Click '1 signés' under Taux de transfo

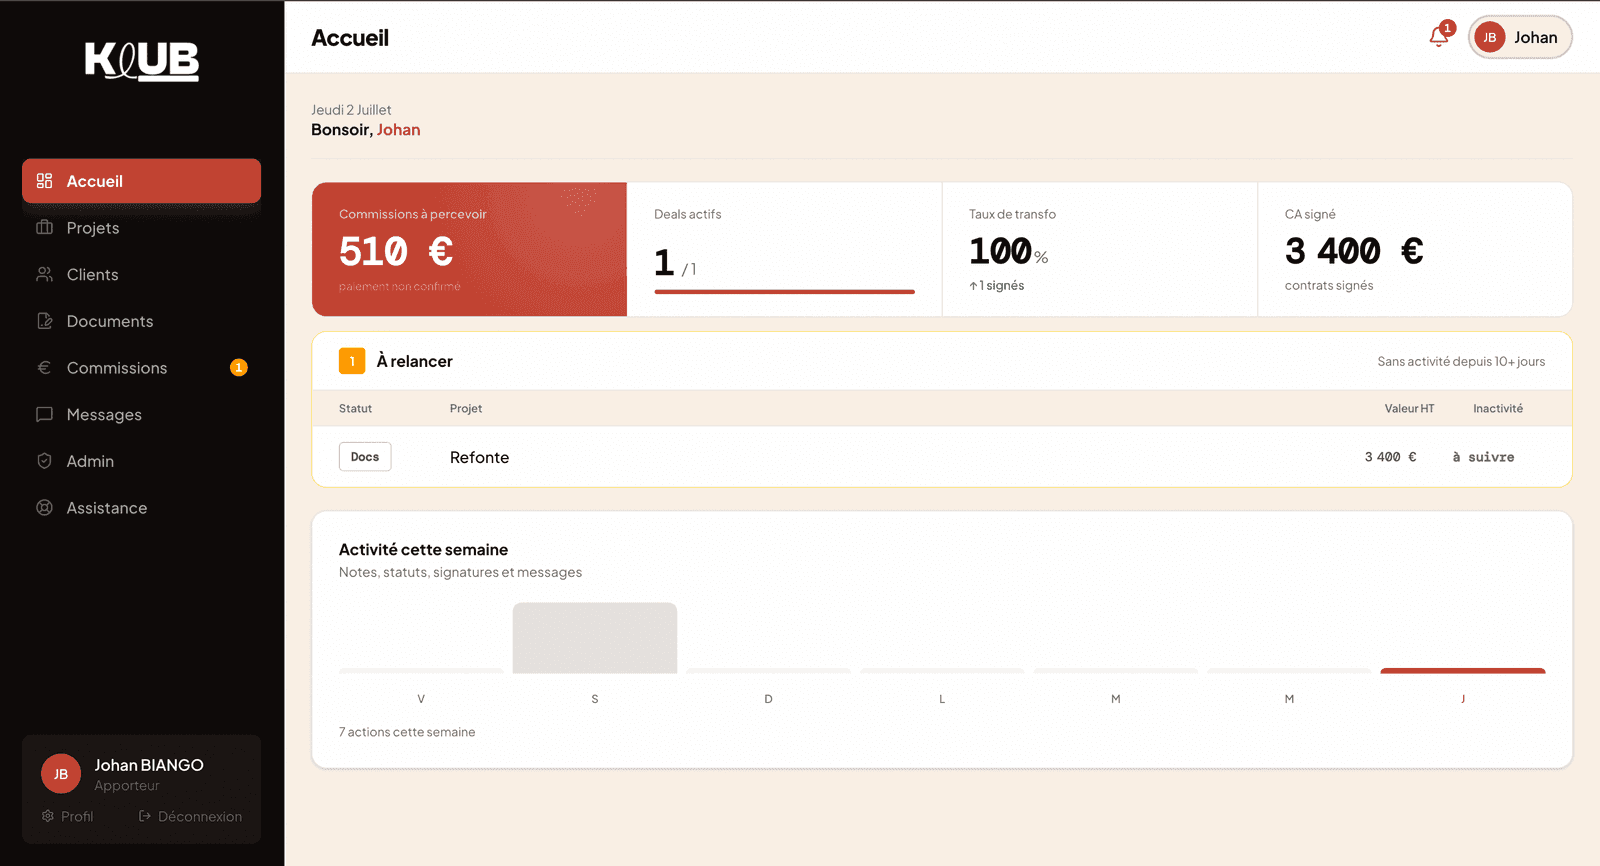(996, 285)
